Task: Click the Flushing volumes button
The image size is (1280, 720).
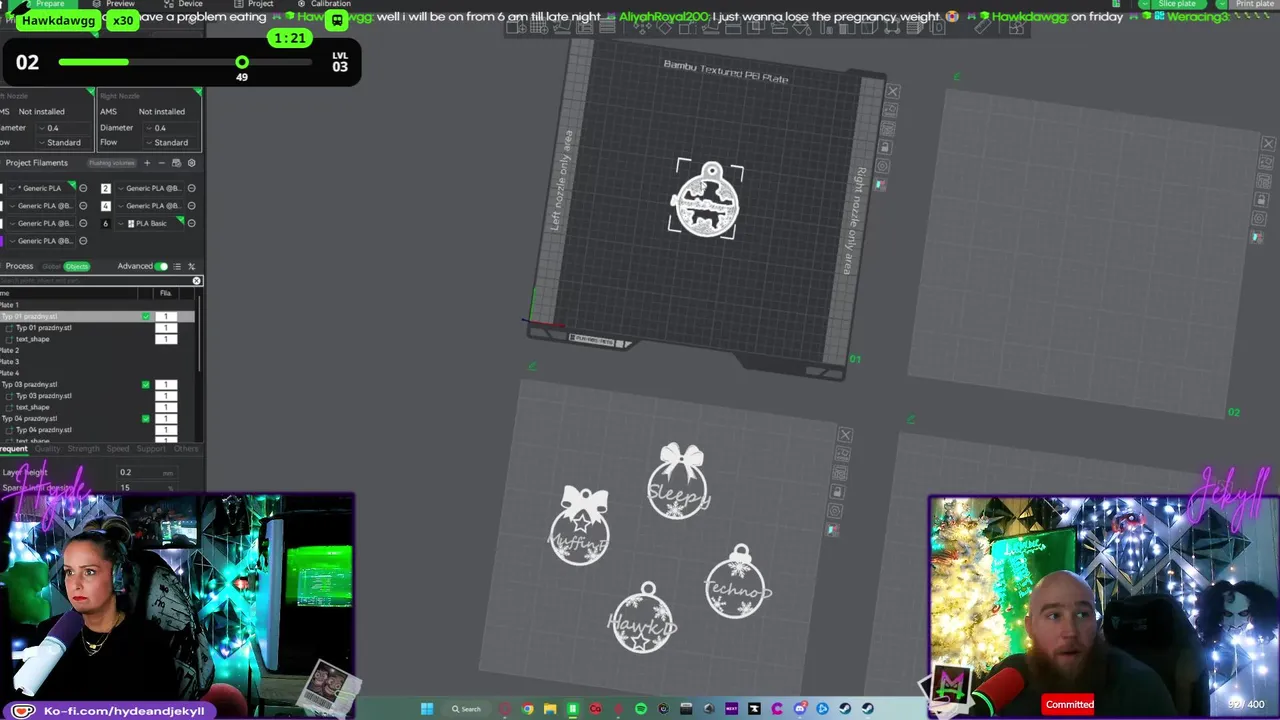Action: [x=111, y=163]
